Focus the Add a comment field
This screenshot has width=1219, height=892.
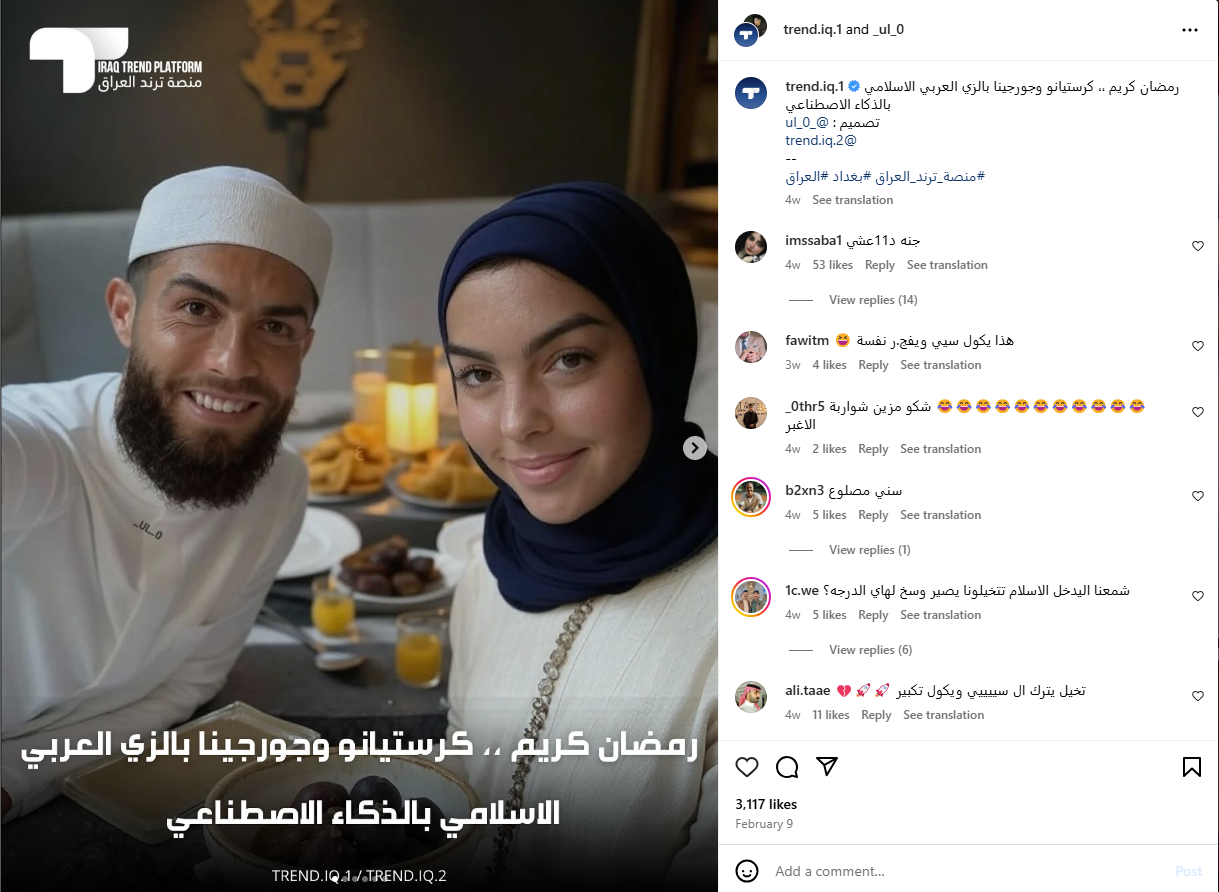(x=965, y=871)
